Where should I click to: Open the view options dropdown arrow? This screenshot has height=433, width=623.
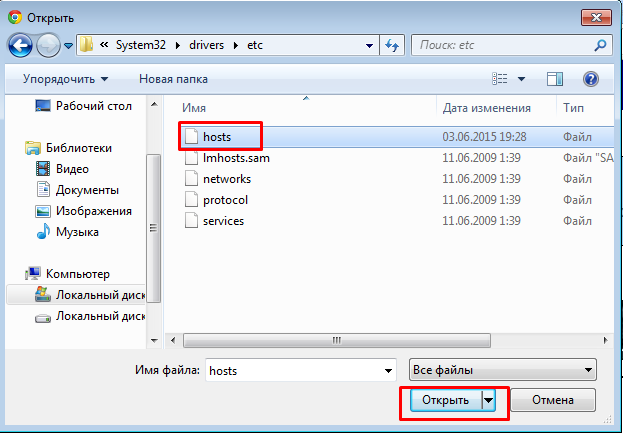521,79
